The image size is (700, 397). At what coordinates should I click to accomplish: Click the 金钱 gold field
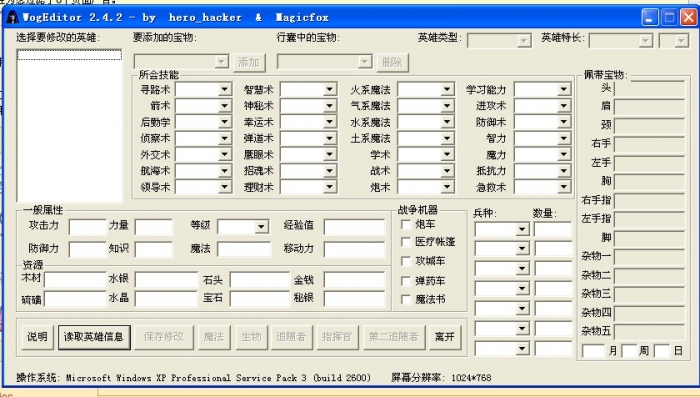(x=354, y=280)
